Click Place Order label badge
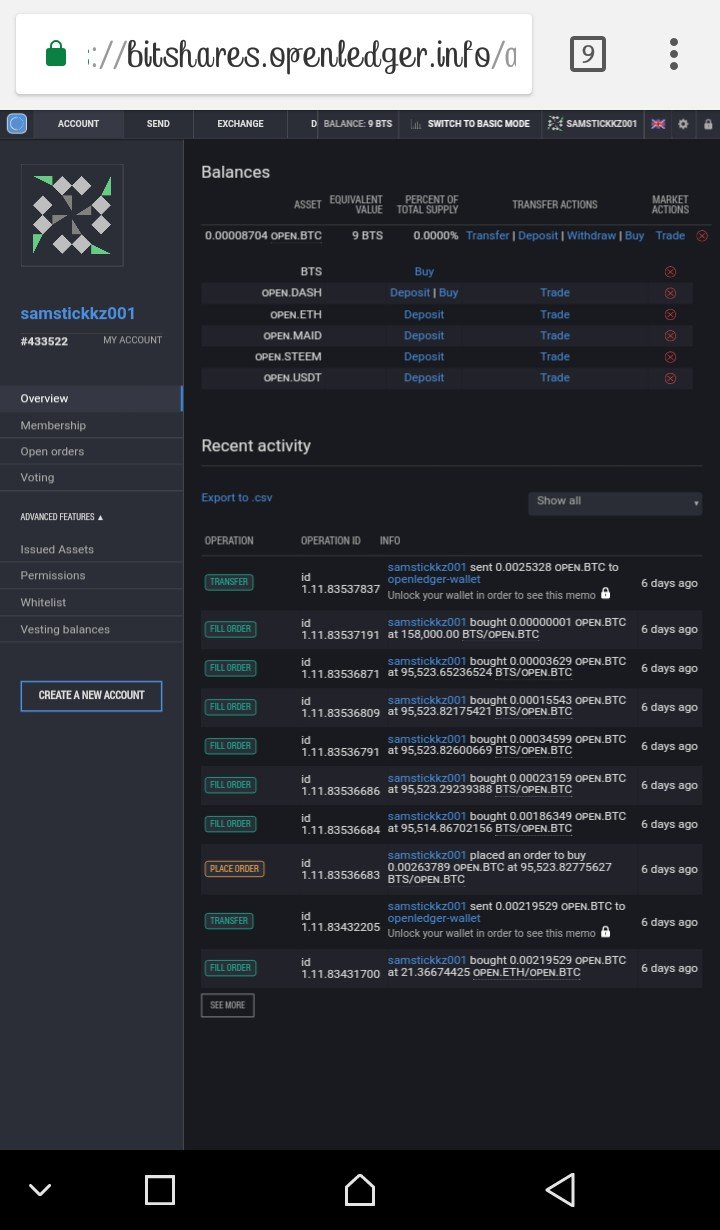720x1230 pixels. (235, 869)
